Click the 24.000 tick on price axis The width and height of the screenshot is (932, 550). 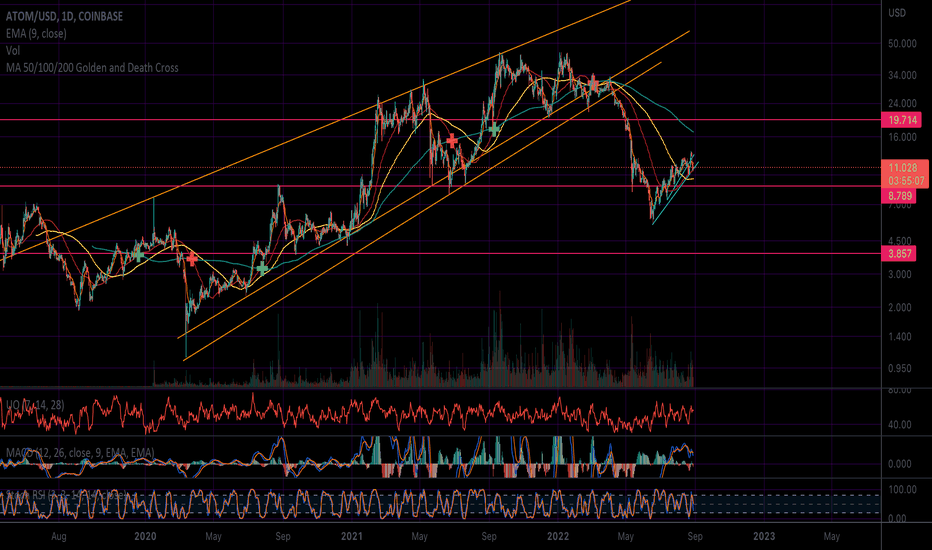click(x=902, y=103)
